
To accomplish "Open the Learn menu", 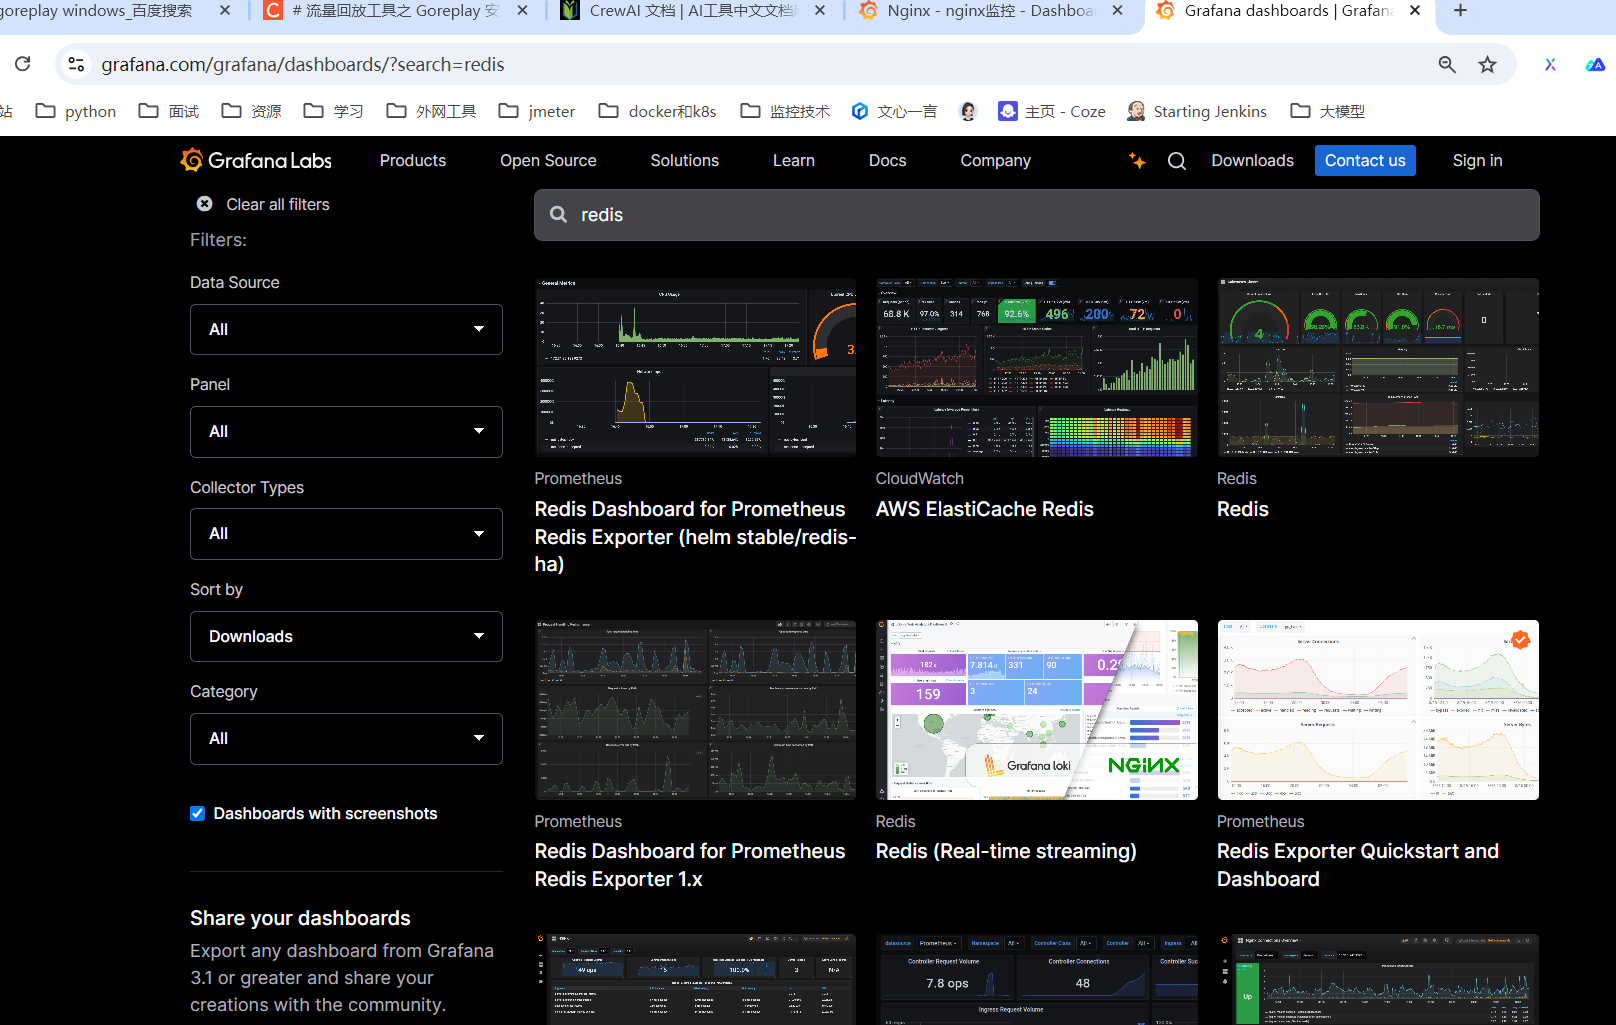I will click(x=794, y=160).
